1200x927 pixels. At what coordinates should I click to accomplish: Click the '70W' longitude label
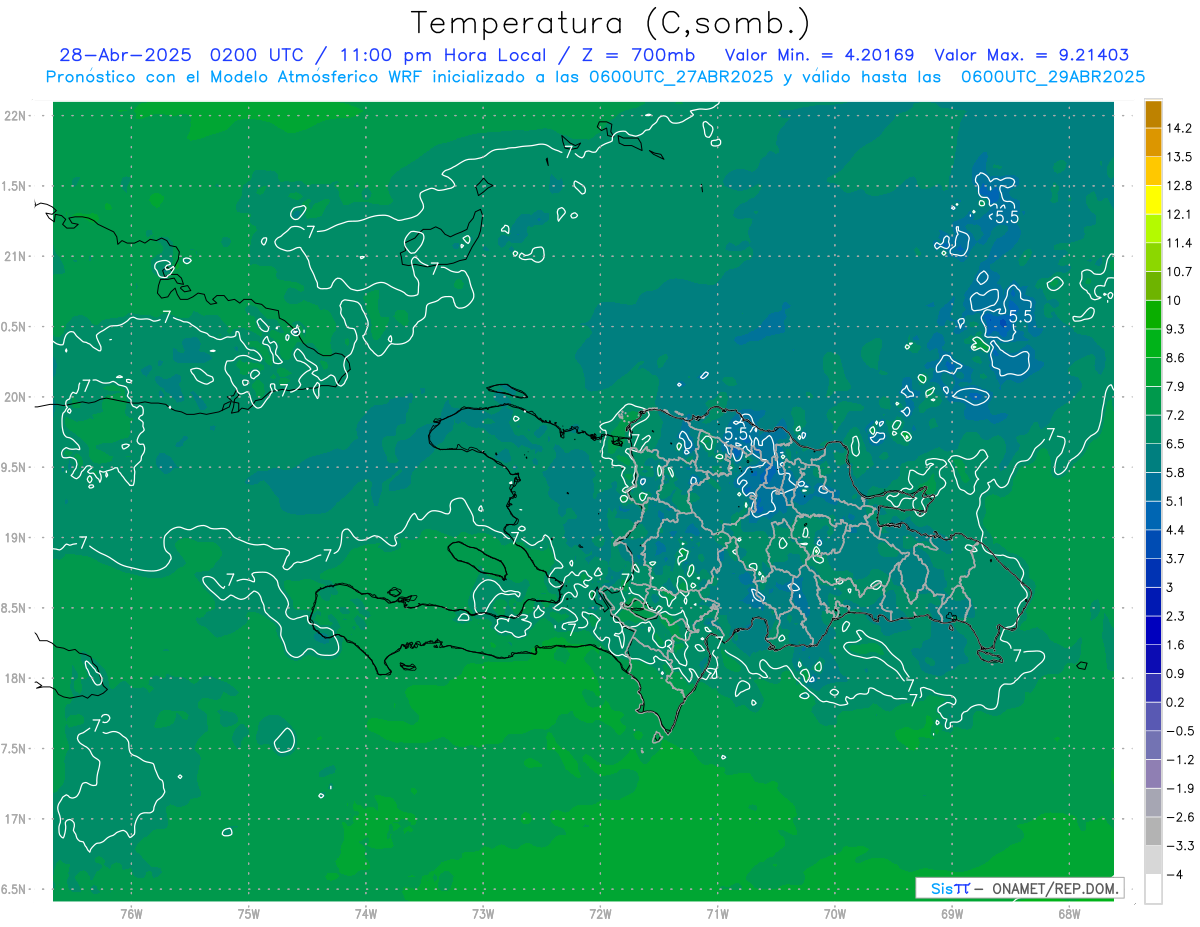835,913
